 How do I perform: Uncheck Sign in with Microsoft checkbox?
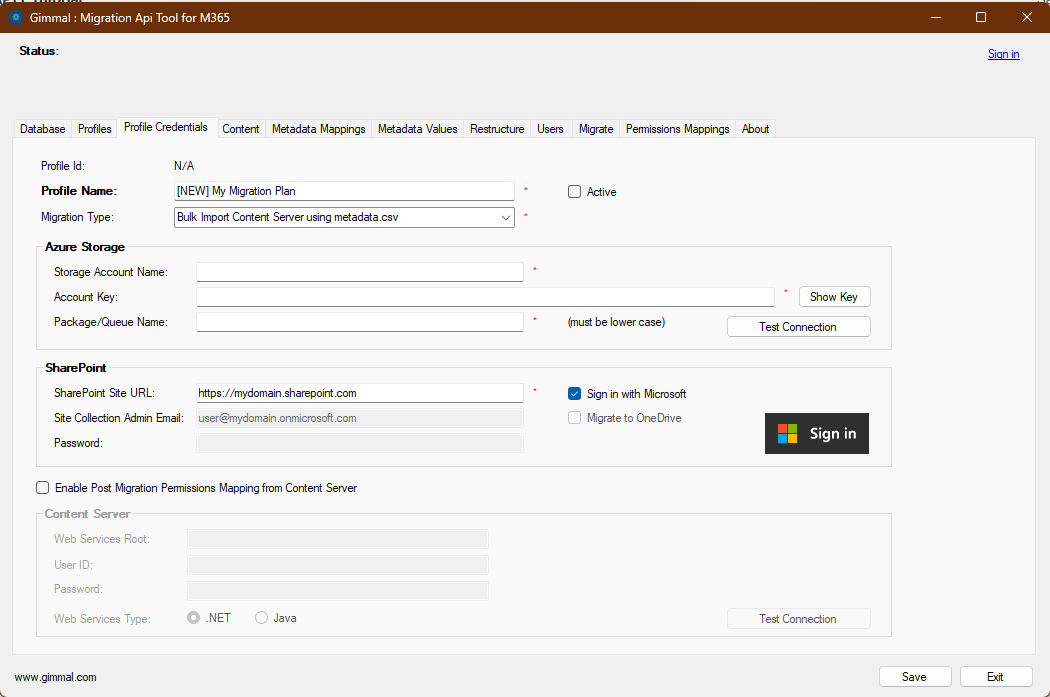[574, 394]
